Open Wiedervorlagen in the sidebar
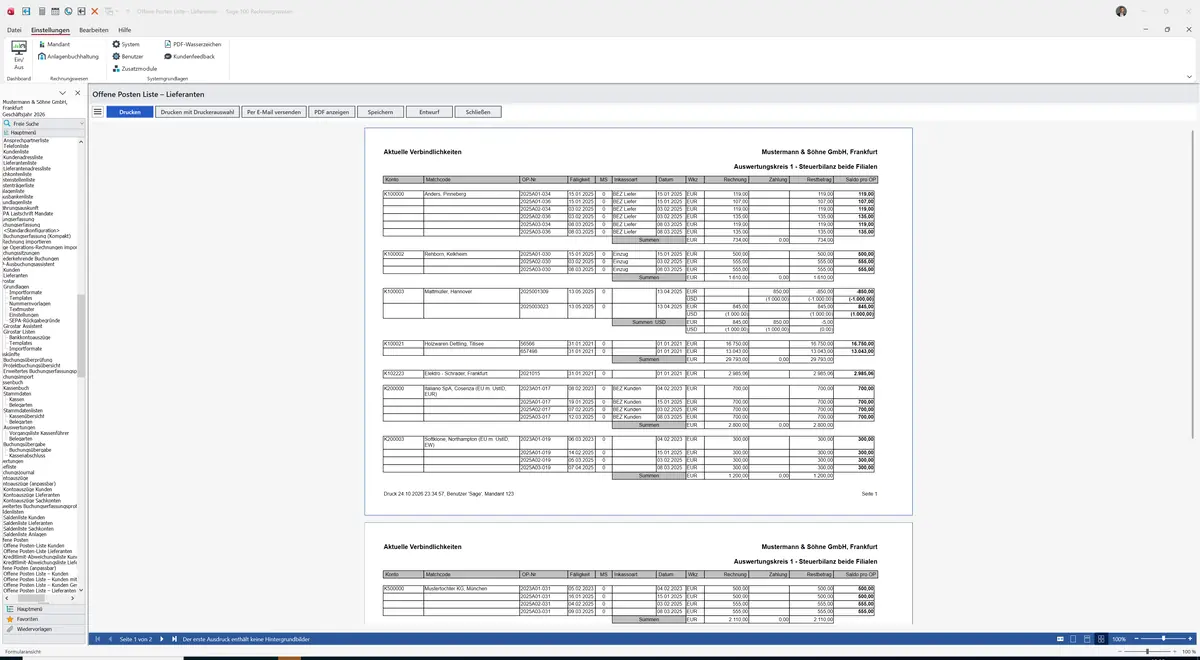This screenshot has width=1200, height=660. click(x=43, y=630)
